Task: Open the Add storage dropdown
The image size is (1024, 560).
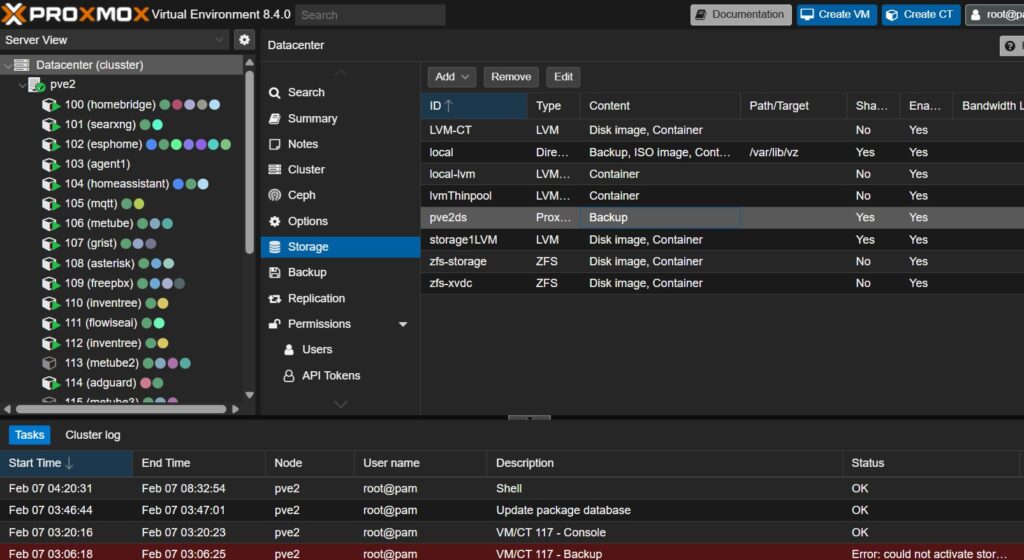Action: coord(452,77)
